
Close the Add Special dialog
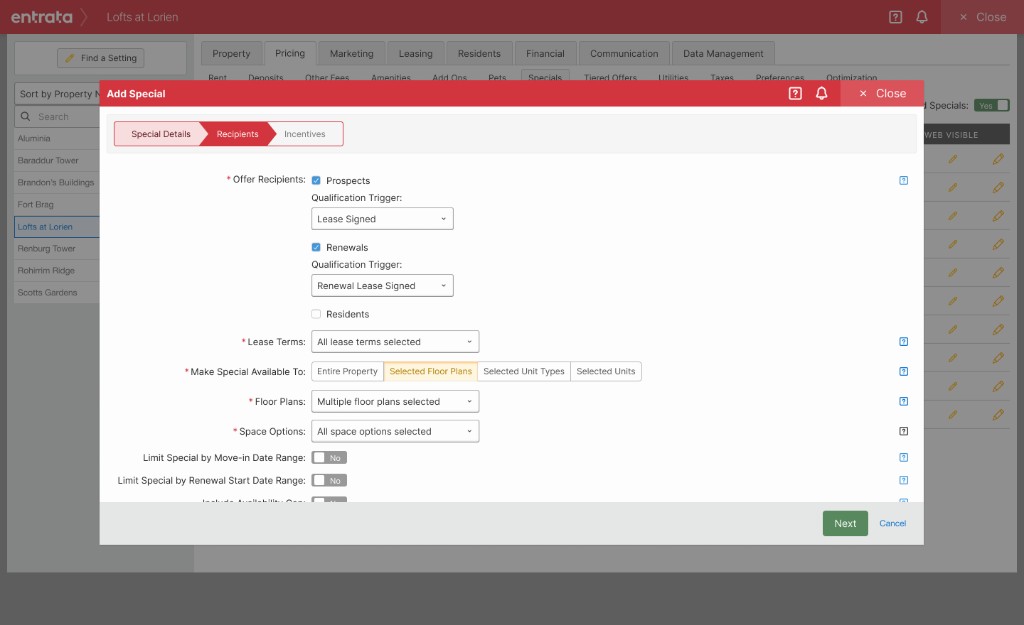tap(882, 93)
